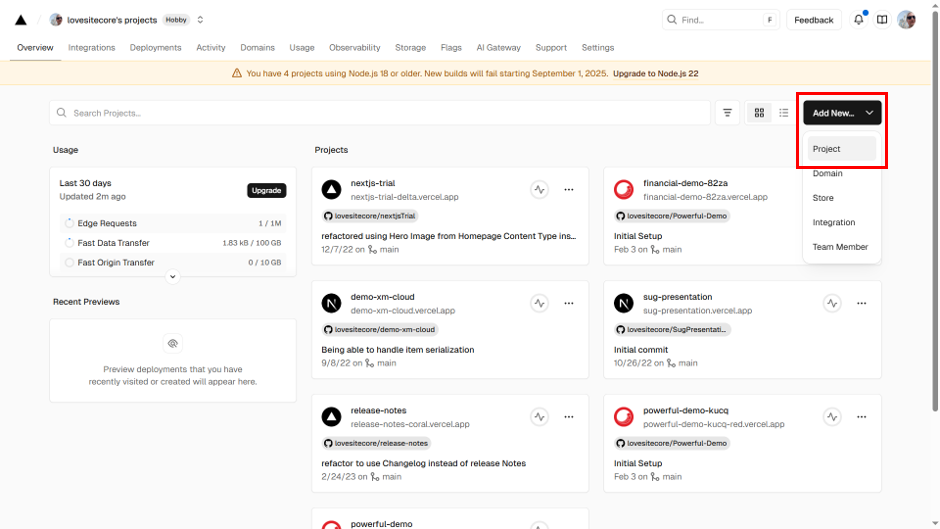
Task: Open the user avatar menu
Action: (x=906, y=20)
